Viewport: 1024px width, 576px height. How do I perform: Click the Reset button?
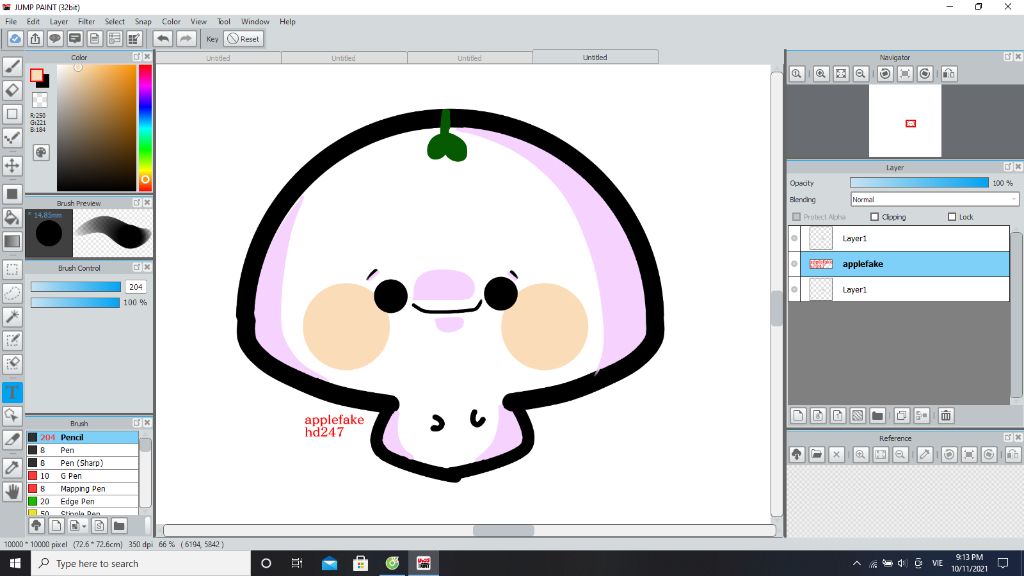pos(244,39)
